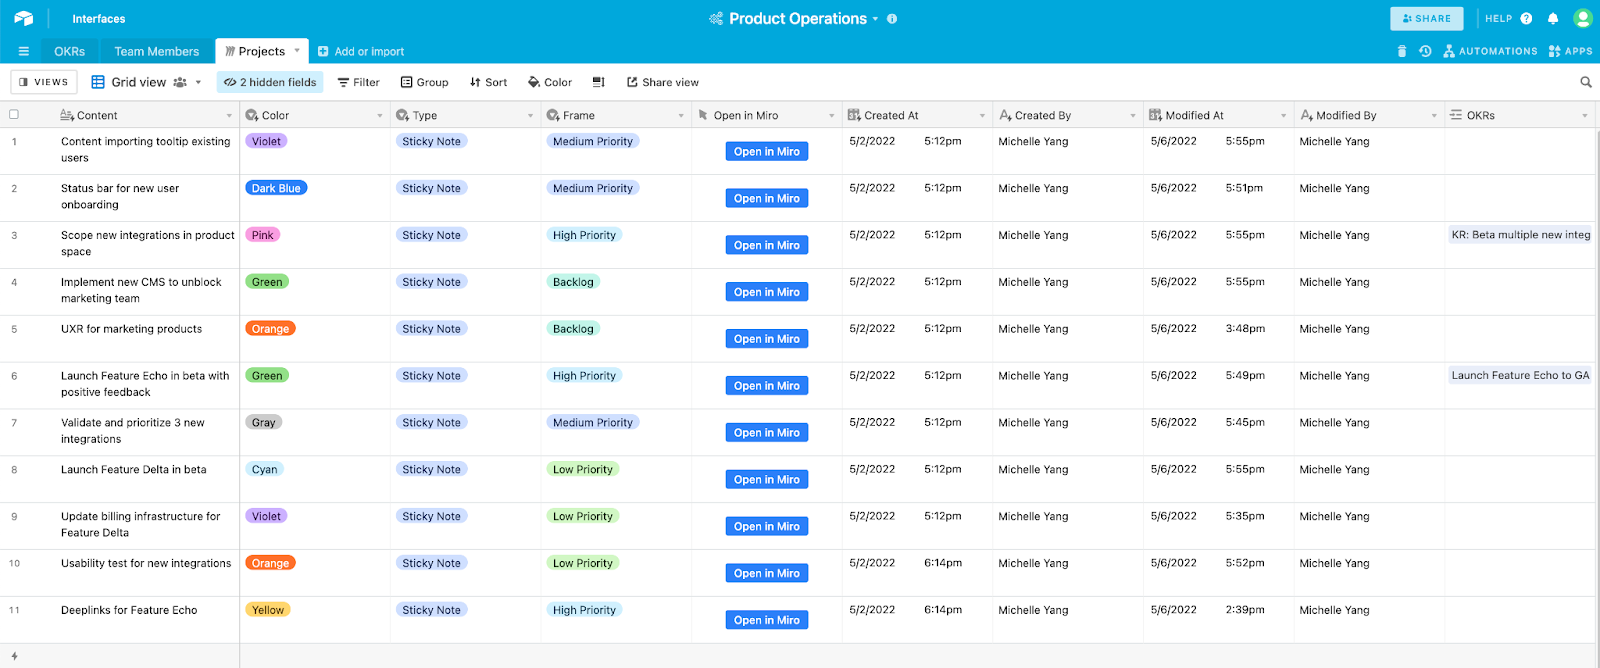Image resolution: width=1600 pixels, height=668 pixels.
Task: Open the Group options
Action: point(425,82)
